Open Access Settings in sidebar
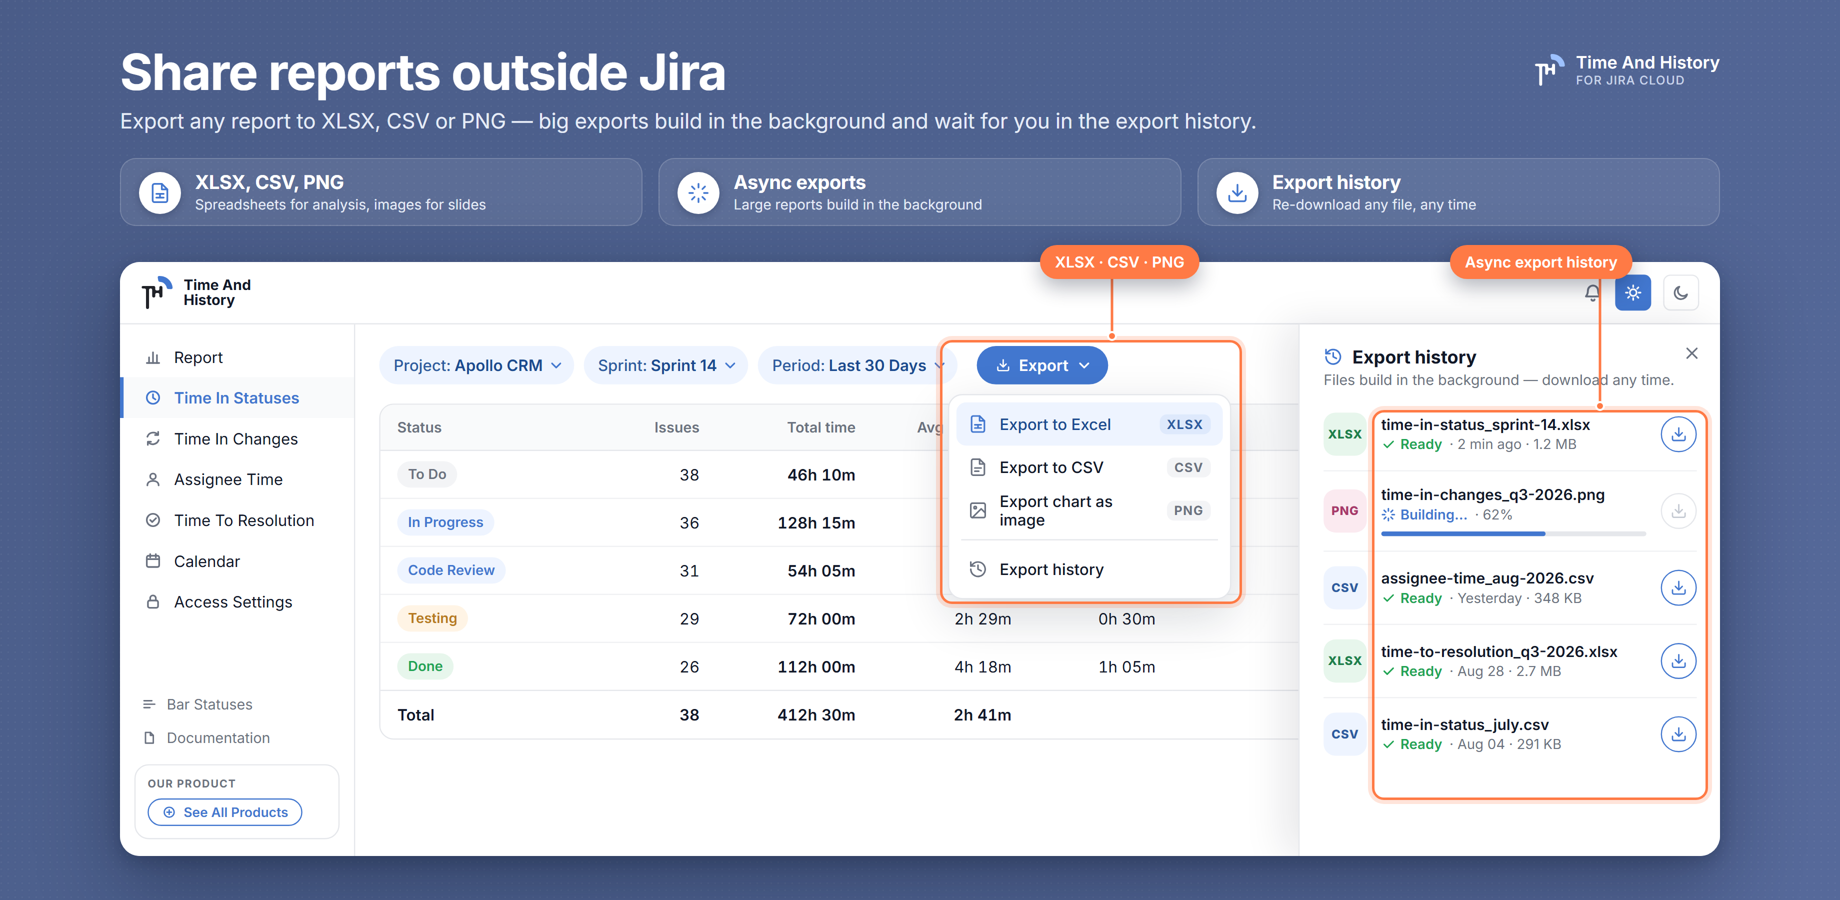1840x900 pixels. 238,602
